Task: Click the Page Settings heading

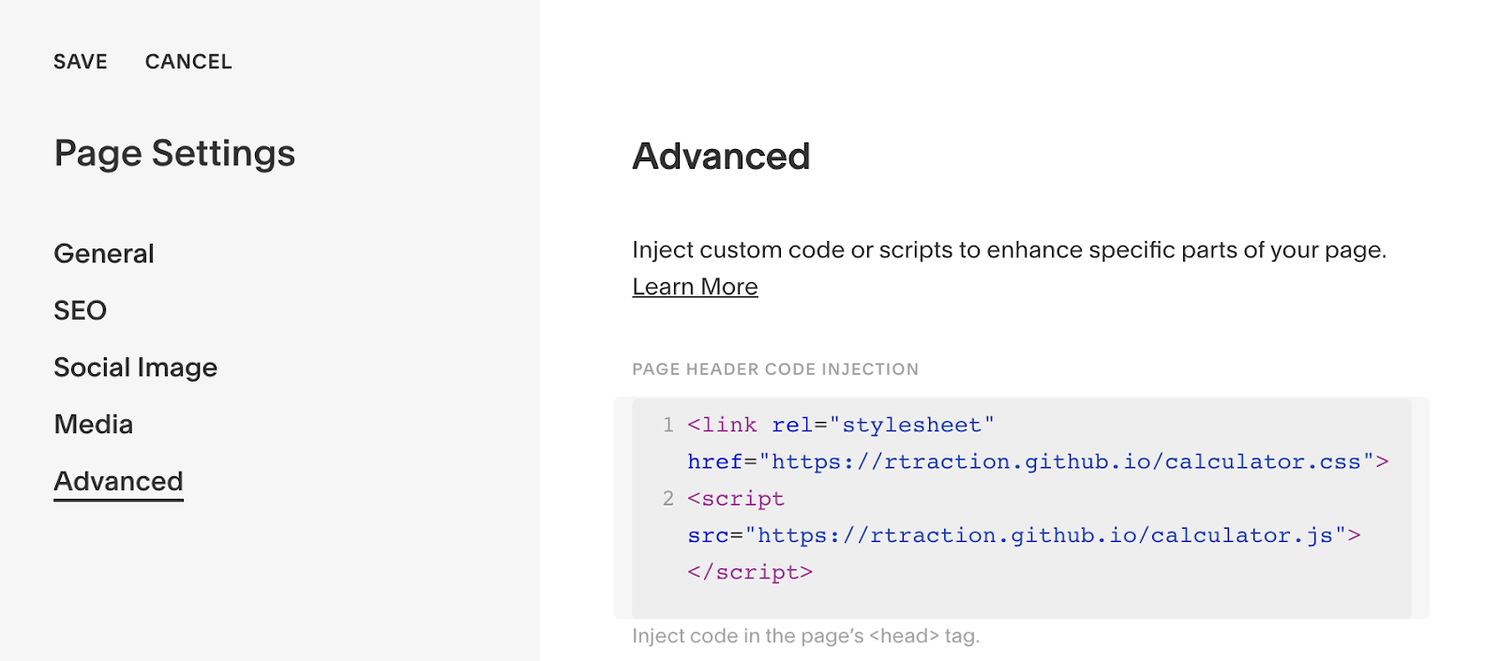Action: click(175, 154)
